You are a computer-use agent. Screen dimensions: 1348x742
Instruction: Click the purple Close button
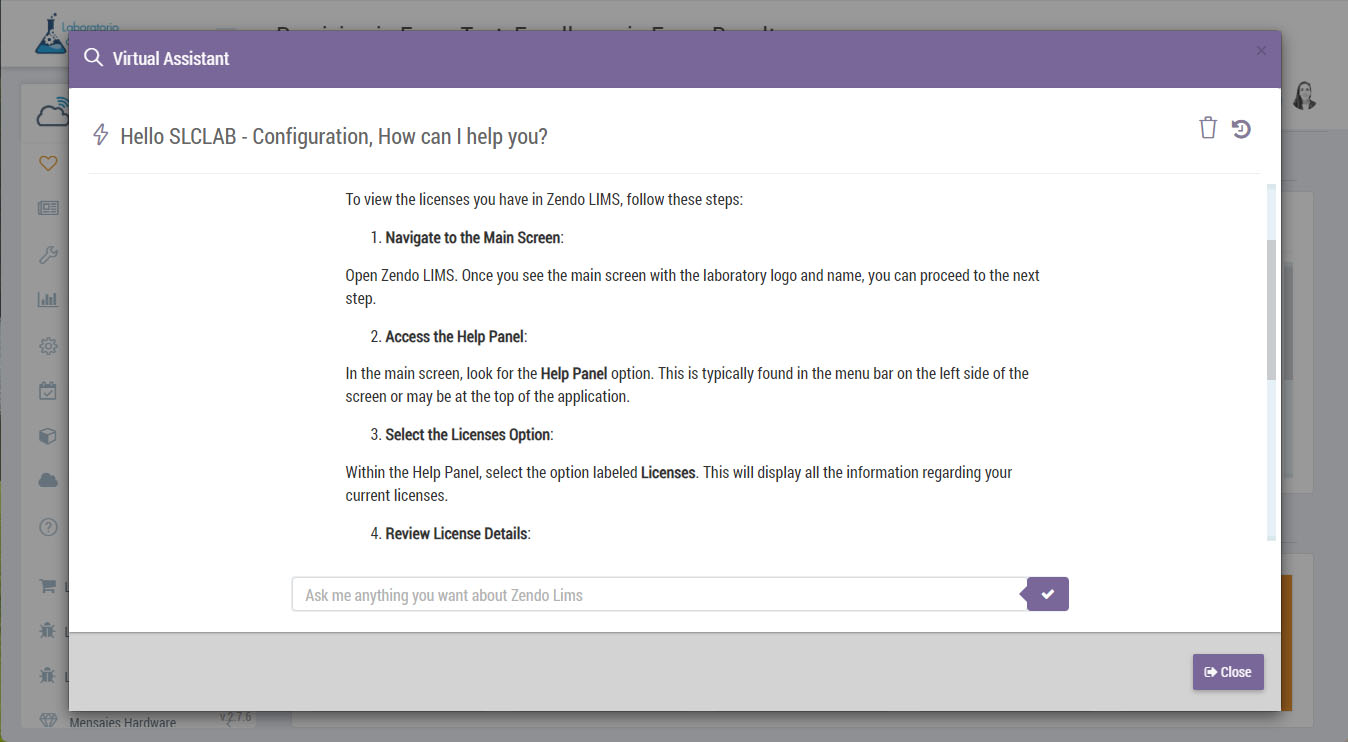1228,672
